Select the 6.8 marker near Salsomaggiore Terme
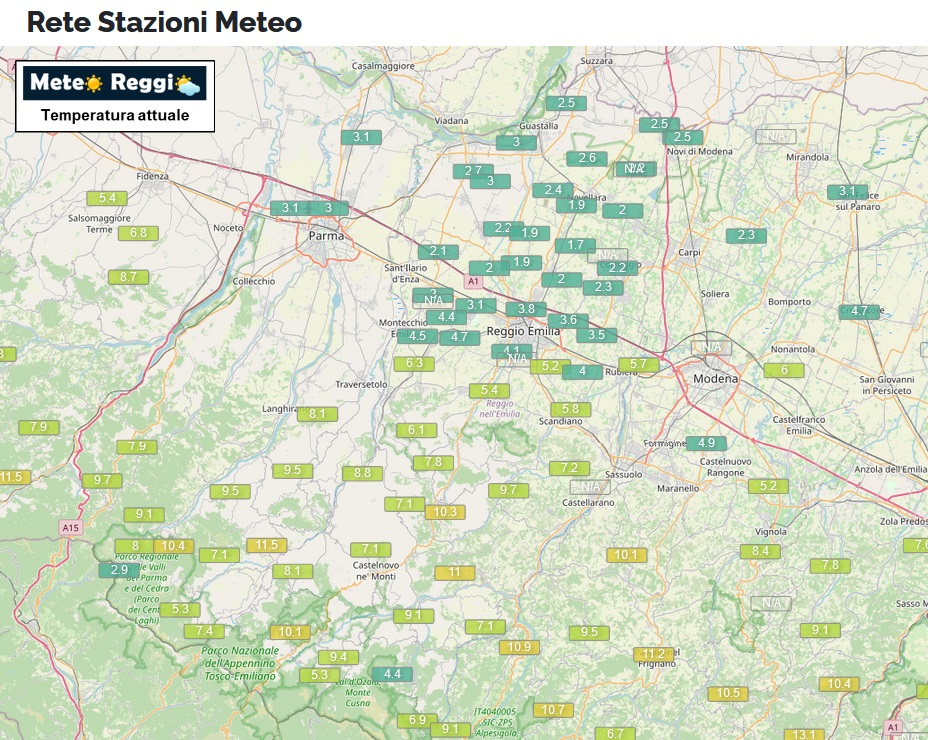928x740 pixels. (138, 233)
